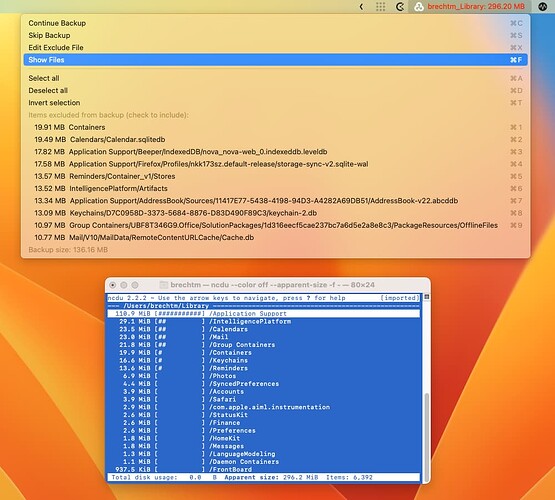Viewport: 555px width, 500px height.
Task: Click the Backup size: 136.16 MB label
Action: pos(68,250)
